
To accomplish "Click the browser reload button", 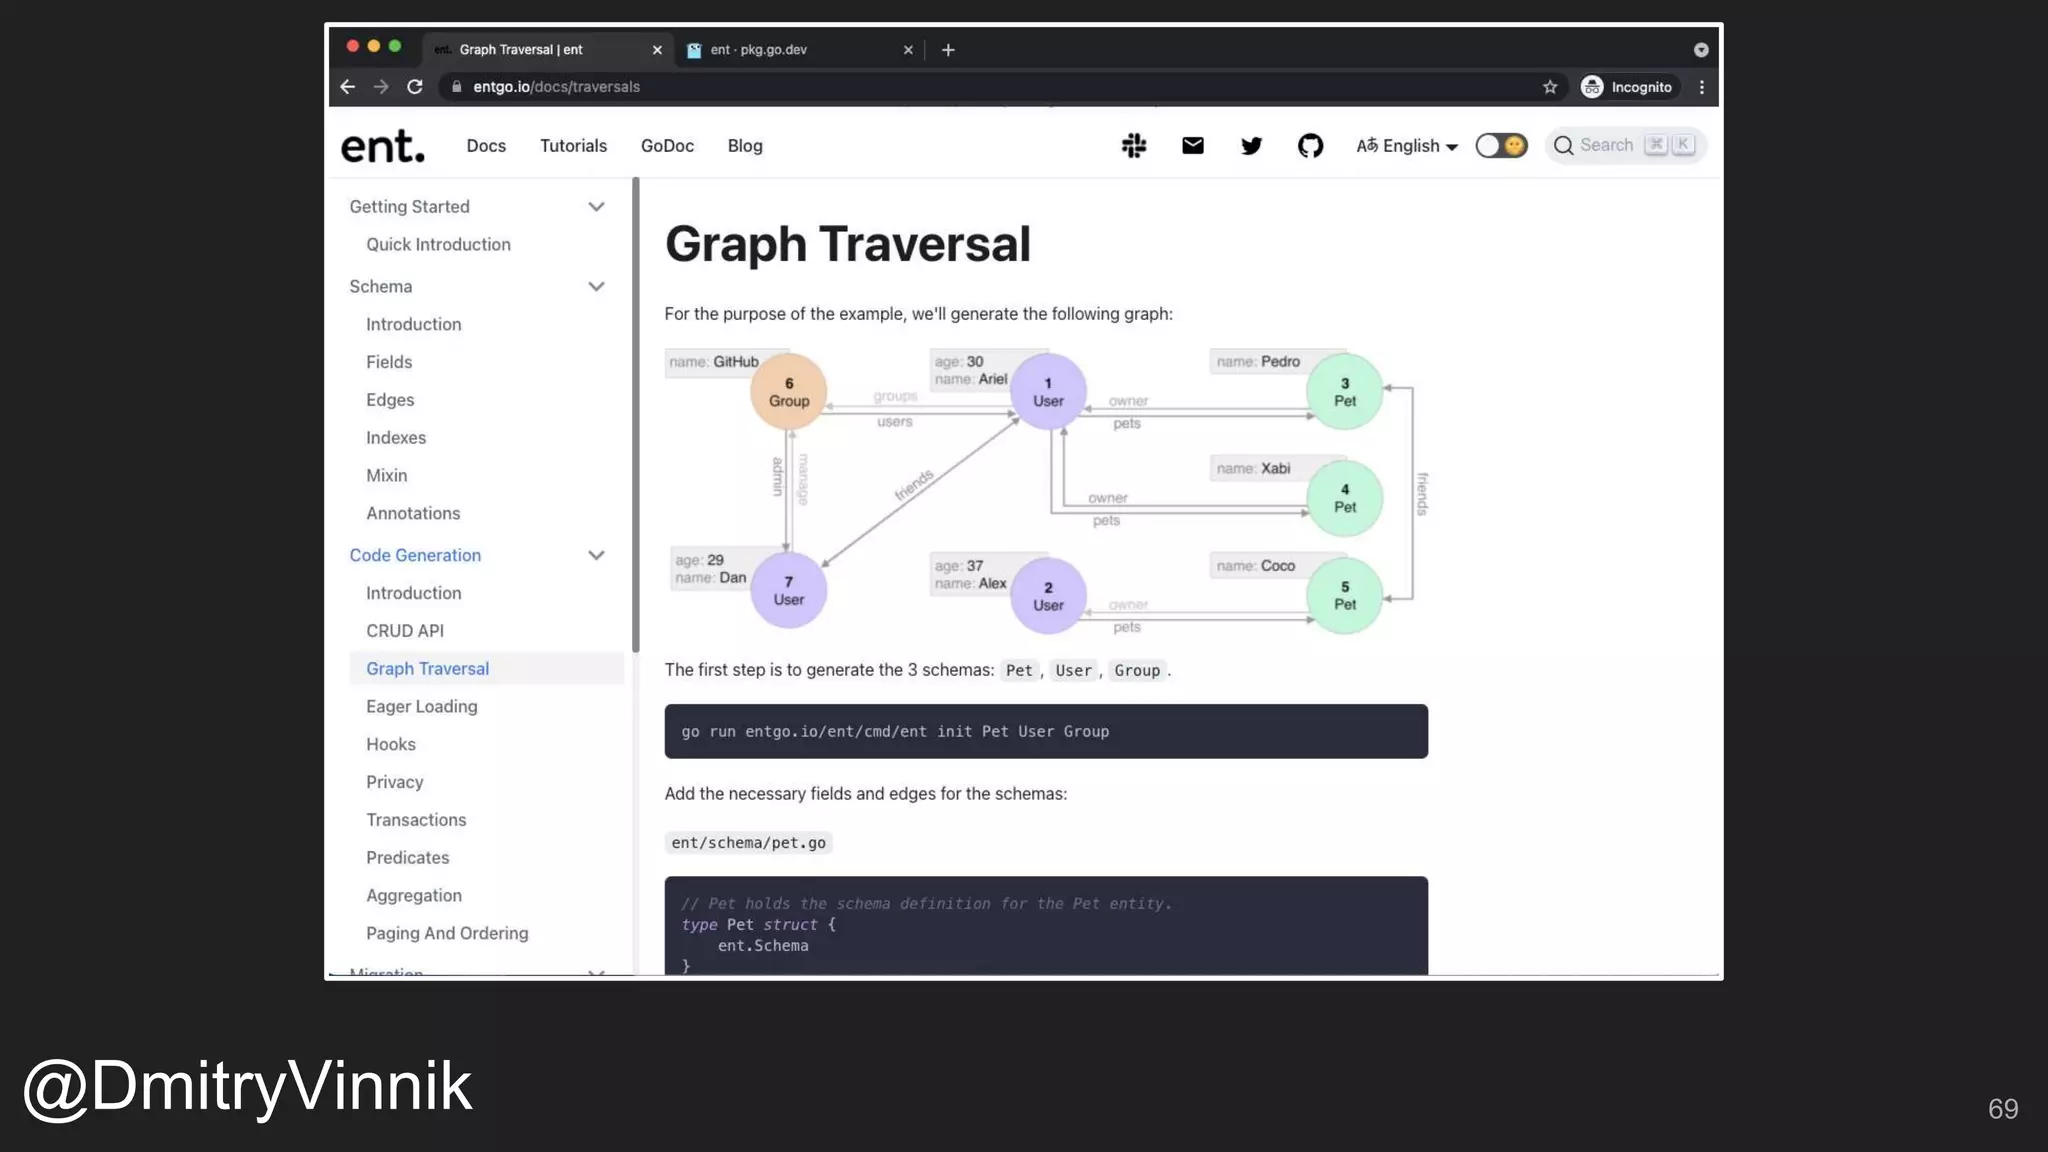I will coord(415,87).
